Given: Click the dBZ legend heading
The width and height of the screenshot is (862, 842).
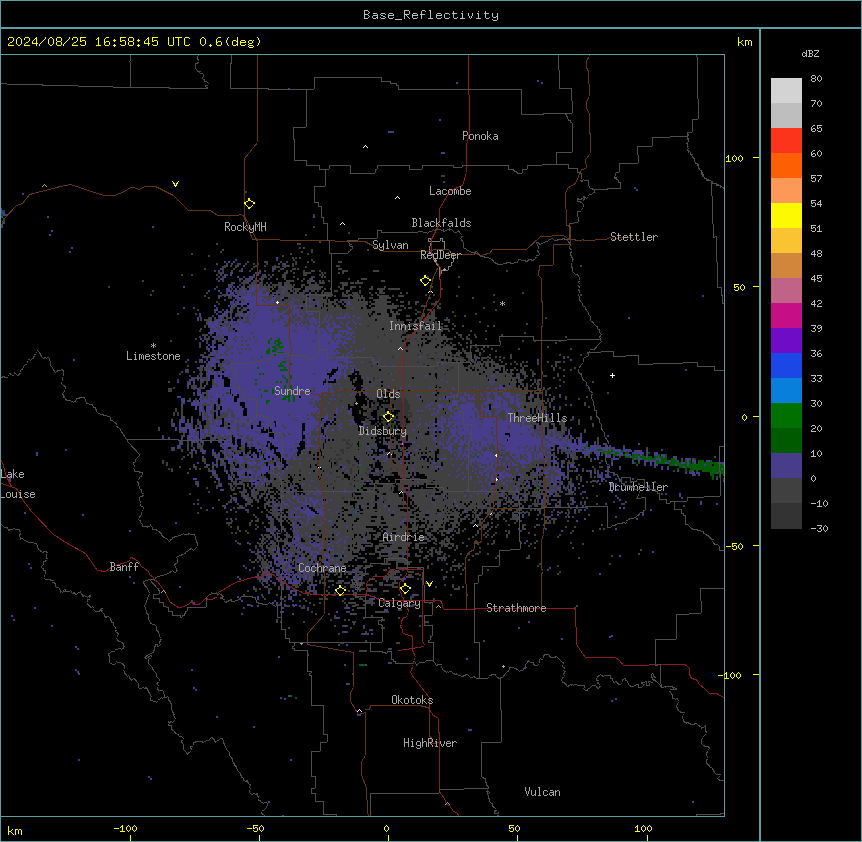Looking at the screenshot, I should (x=810, y=53).
